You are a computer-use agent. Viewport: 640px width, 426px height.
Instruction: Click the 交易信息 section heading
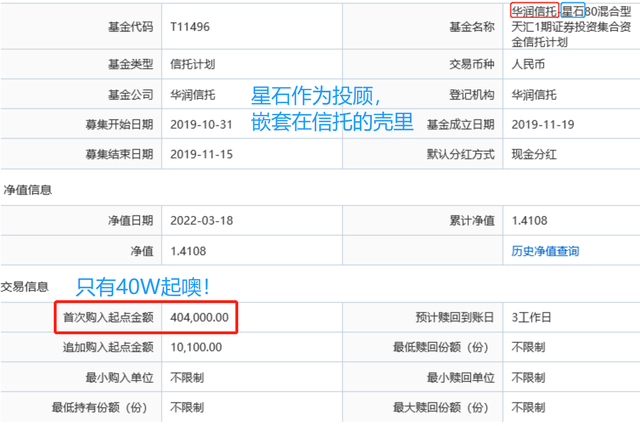tap(24, 287)
